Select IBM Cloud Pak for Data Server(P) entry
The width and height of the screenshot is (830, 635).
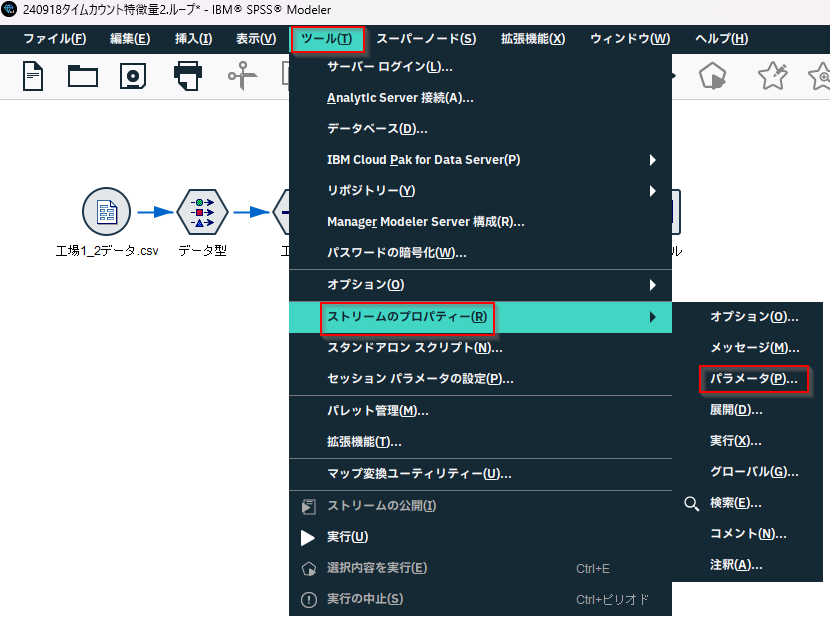point(480,160)
